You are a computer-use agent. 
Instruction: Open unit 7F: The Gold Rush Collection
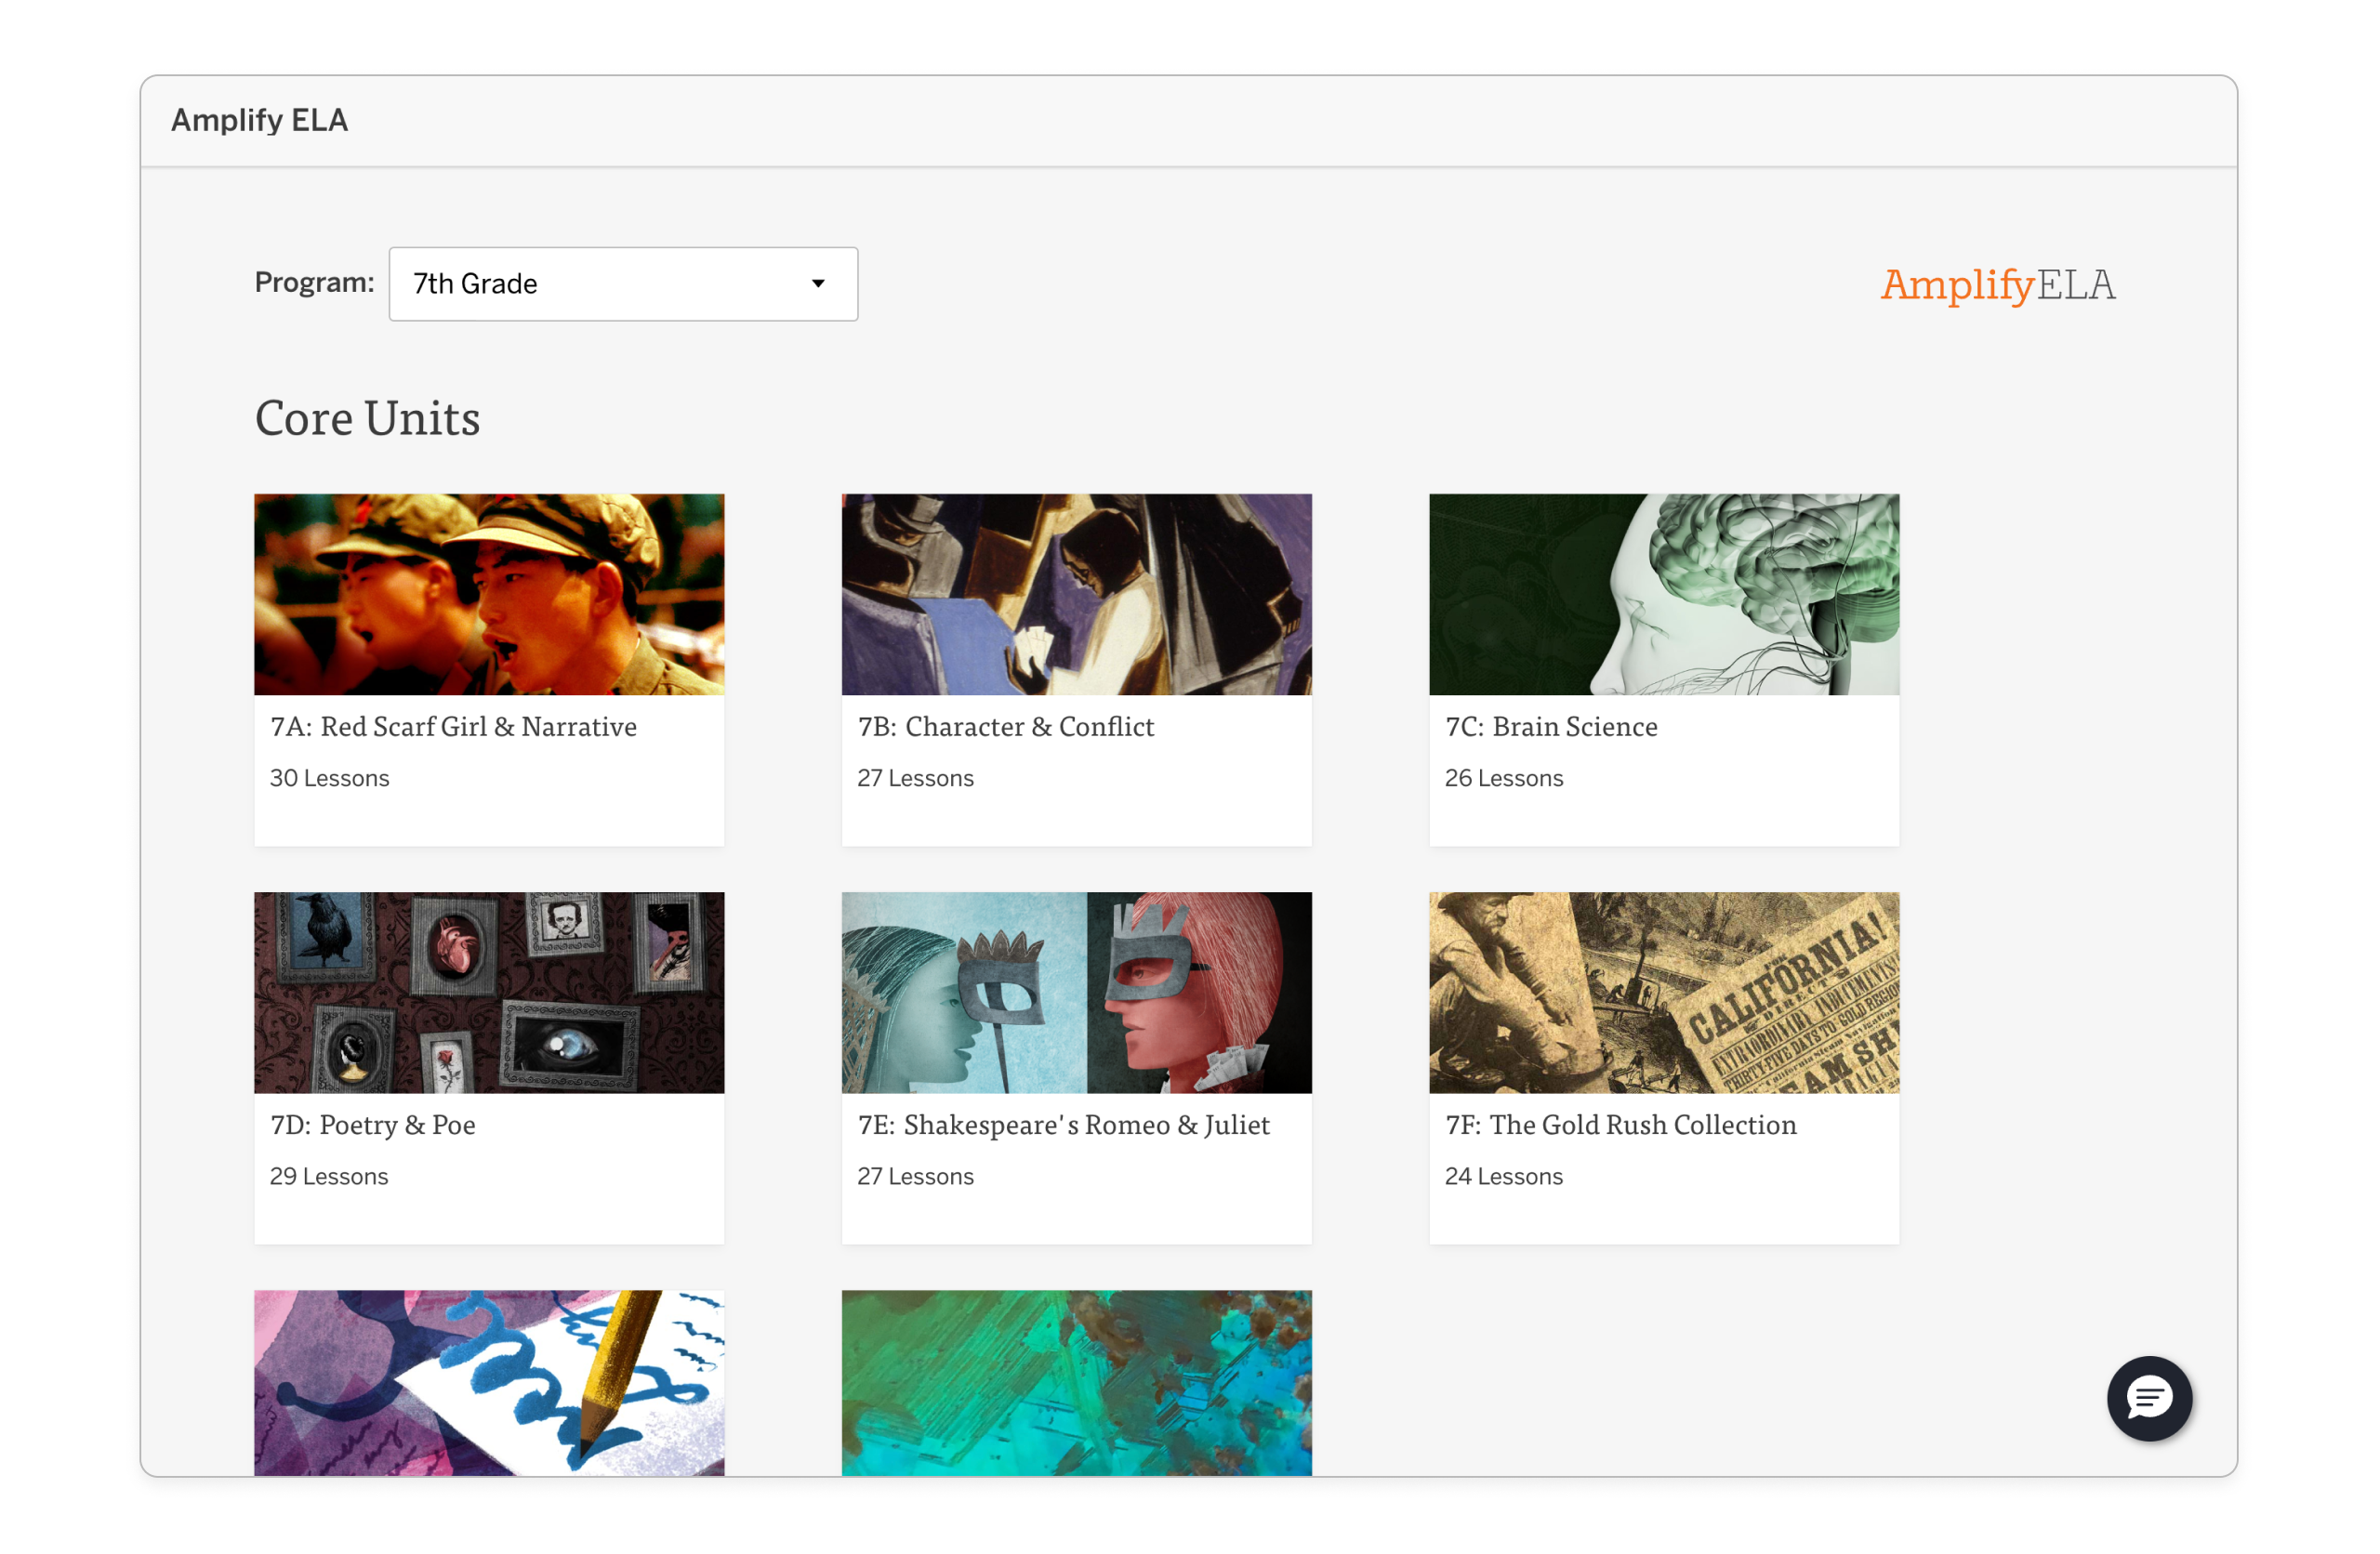[x=1620, y=1124]
